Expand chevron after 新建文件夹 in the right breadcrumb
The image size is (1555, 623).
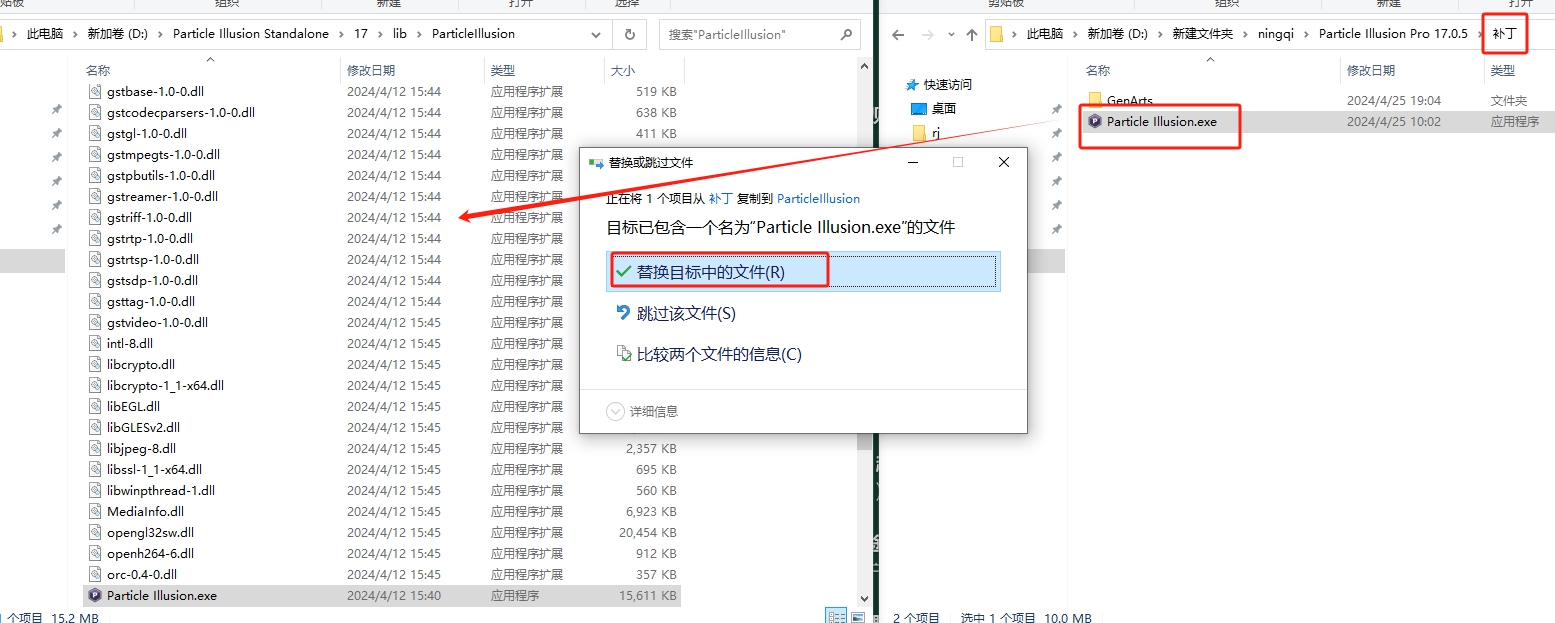click(1245, 34)
